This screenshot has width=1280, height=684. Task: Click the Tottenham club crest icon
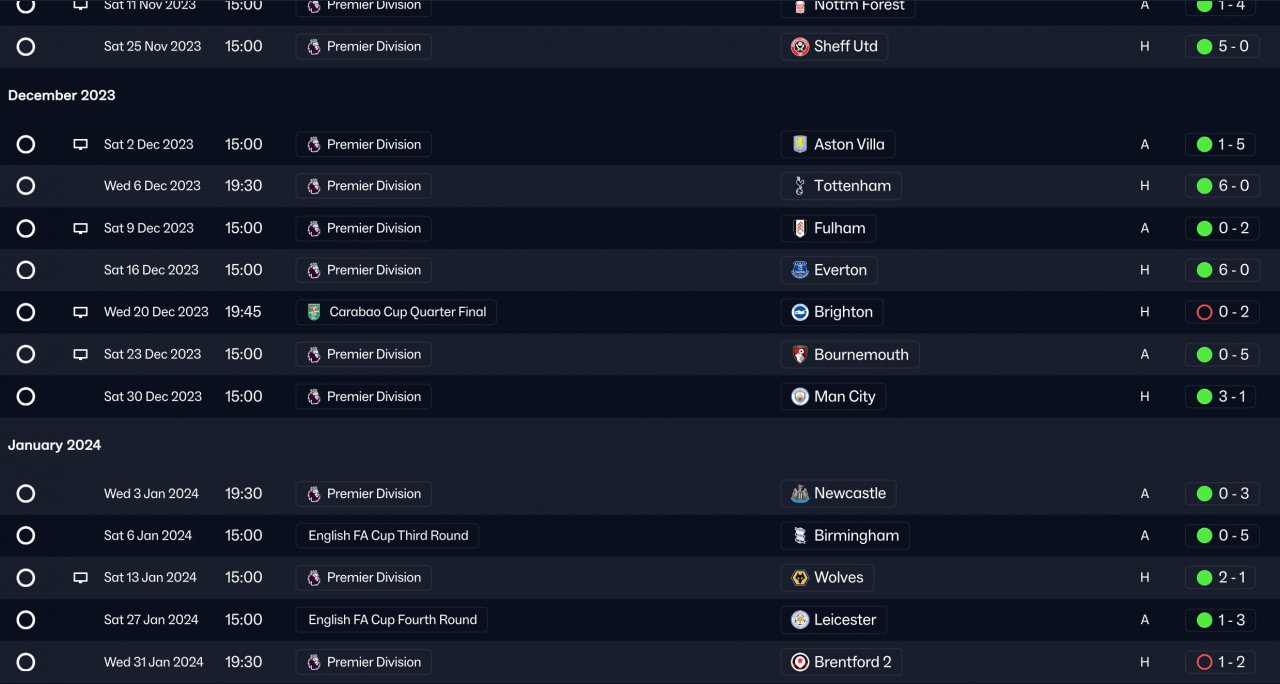coord(800,186)
